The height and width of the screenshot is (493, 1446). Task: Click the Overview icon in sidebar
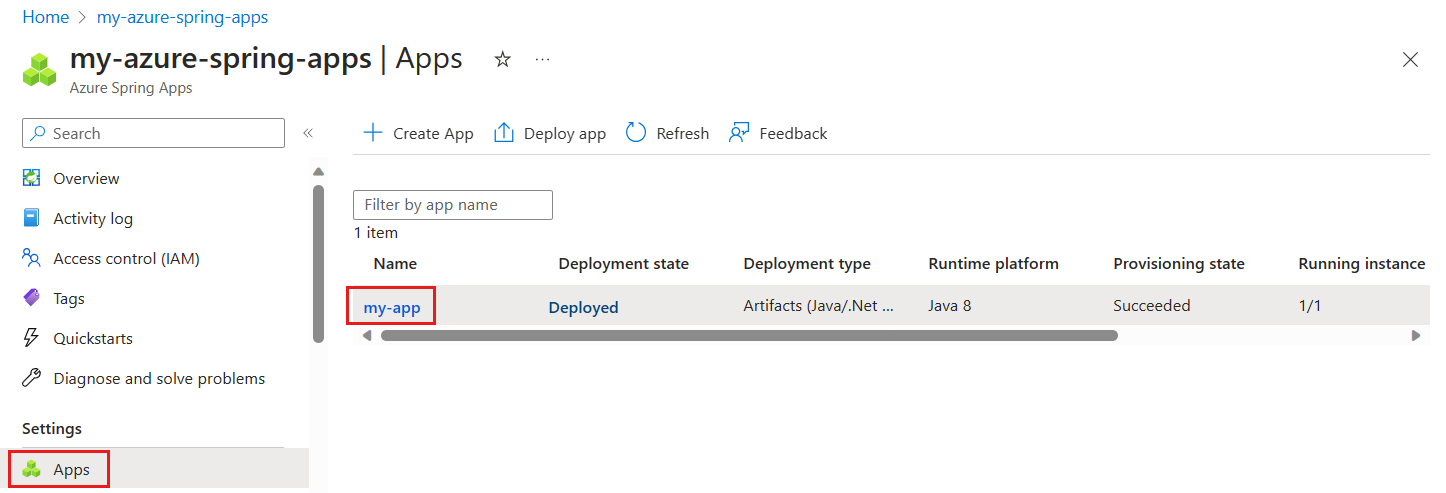click(x=31, y=178)
